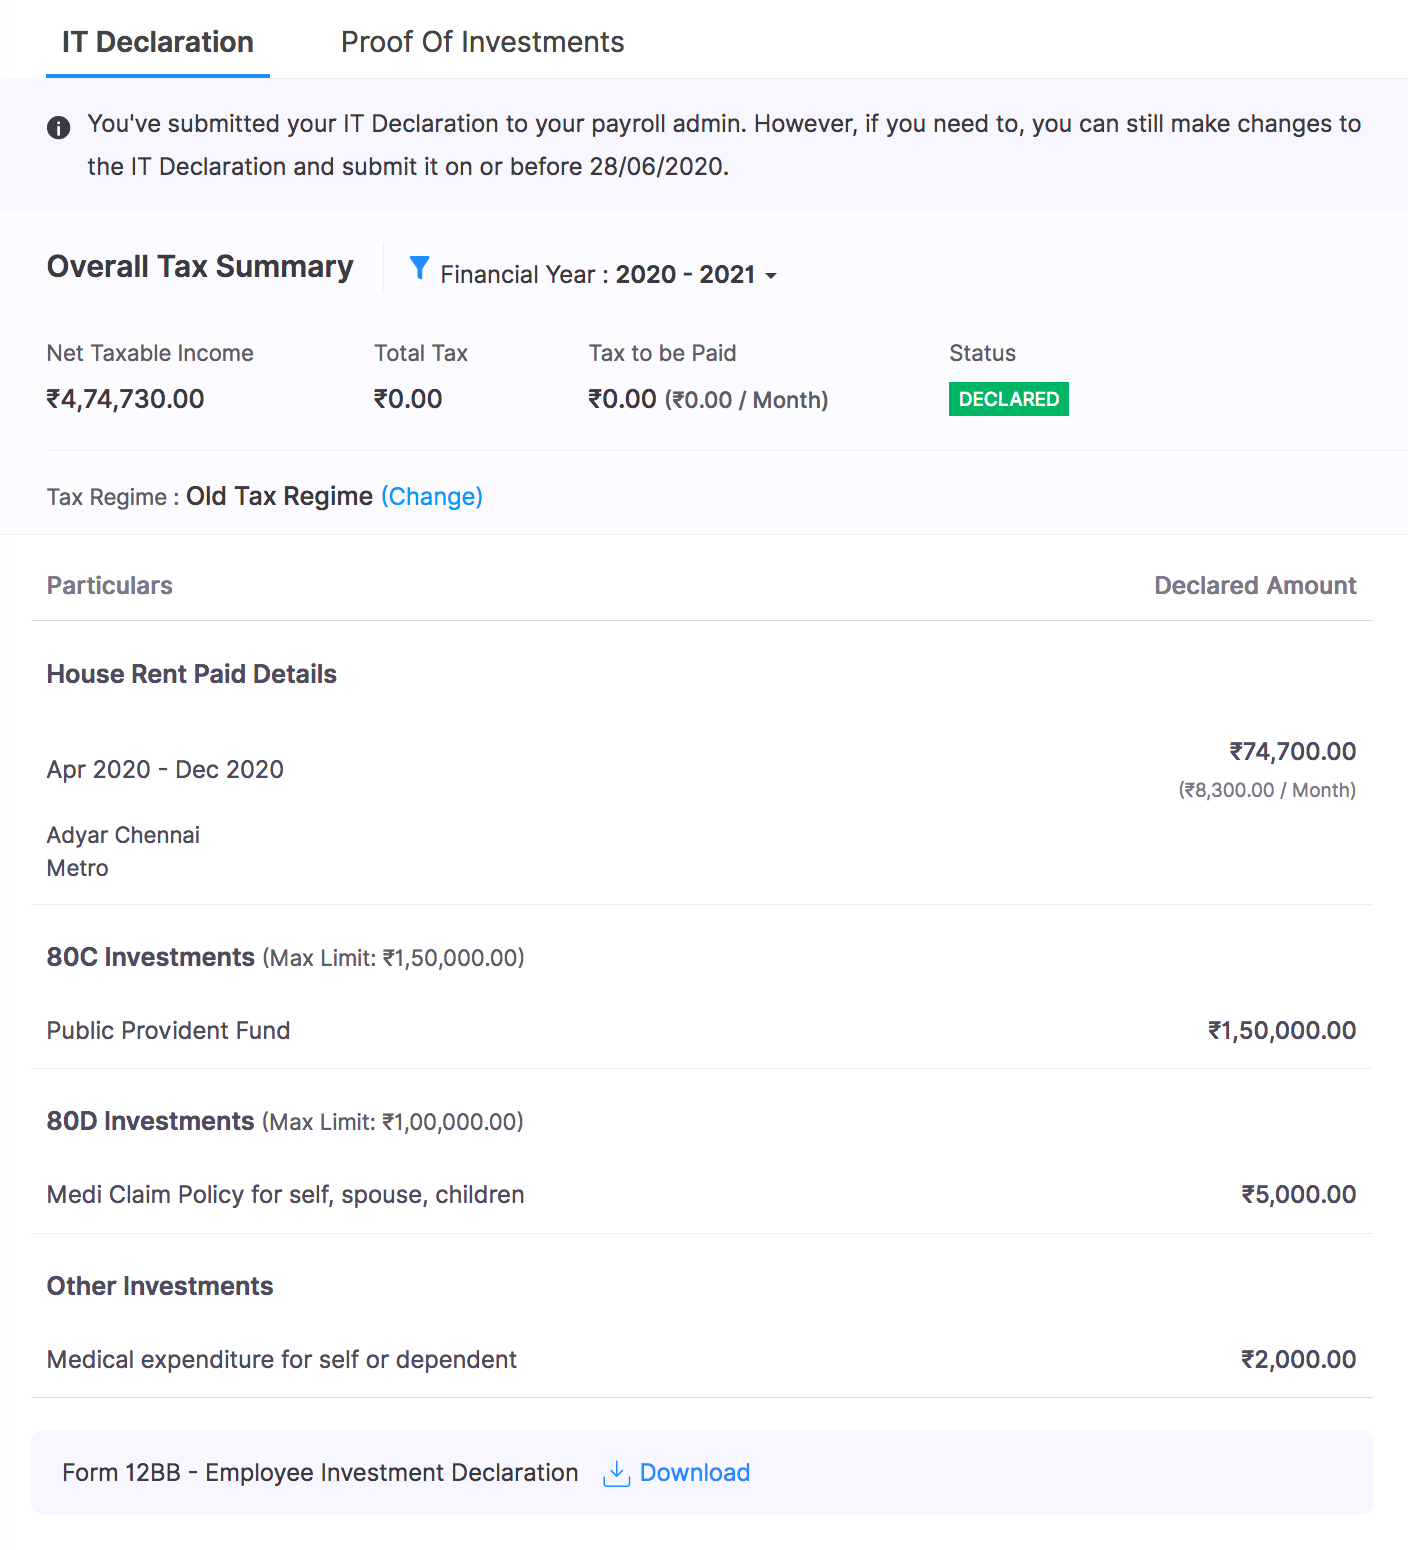Screen dimensions: 1408x1550
Task: Click the download arrow icon for Form 12BB
Action: (616, 1473)
